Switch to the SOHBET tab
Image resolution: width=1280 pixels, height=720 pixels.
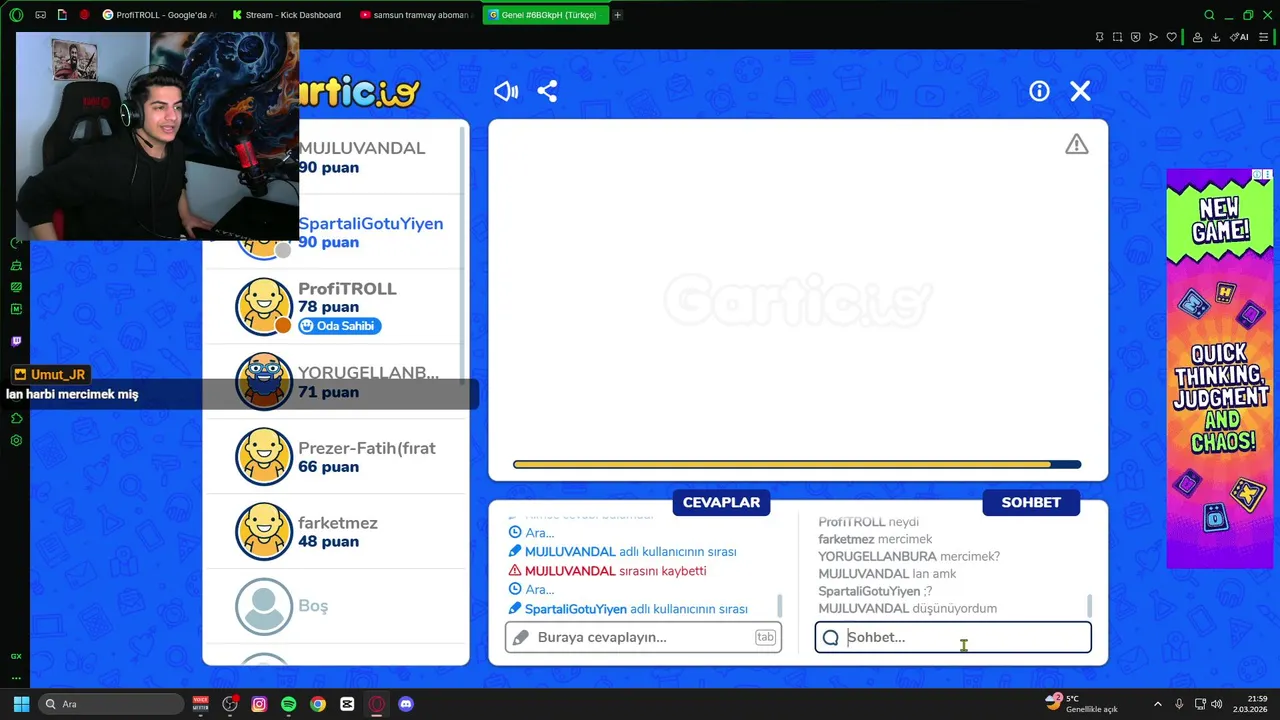pos(1031,502)
